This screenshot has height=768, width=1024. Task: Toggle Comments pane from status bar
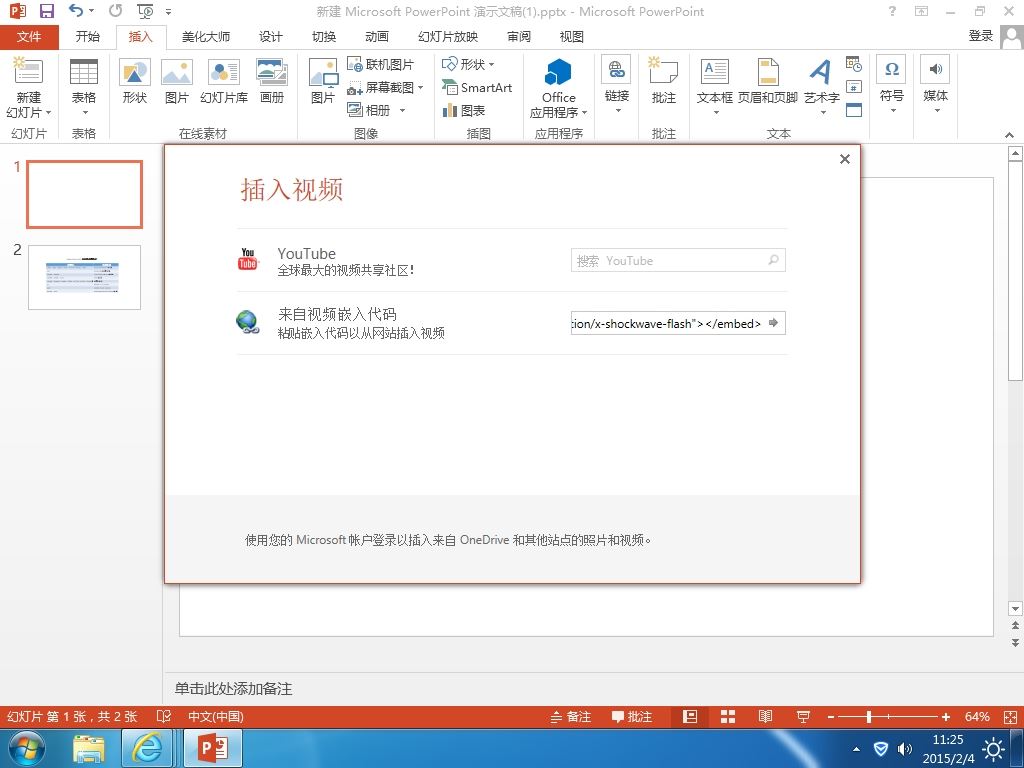click(x=632, y=716)
